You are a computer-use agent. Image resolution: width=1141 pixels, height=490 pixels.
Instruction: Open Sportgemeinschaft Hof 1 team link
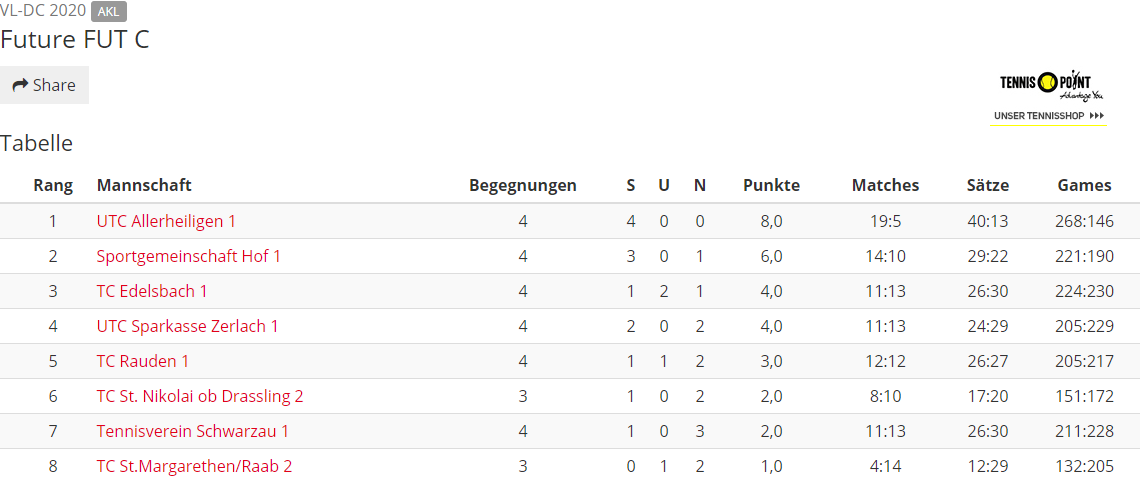tap(188, 256)
